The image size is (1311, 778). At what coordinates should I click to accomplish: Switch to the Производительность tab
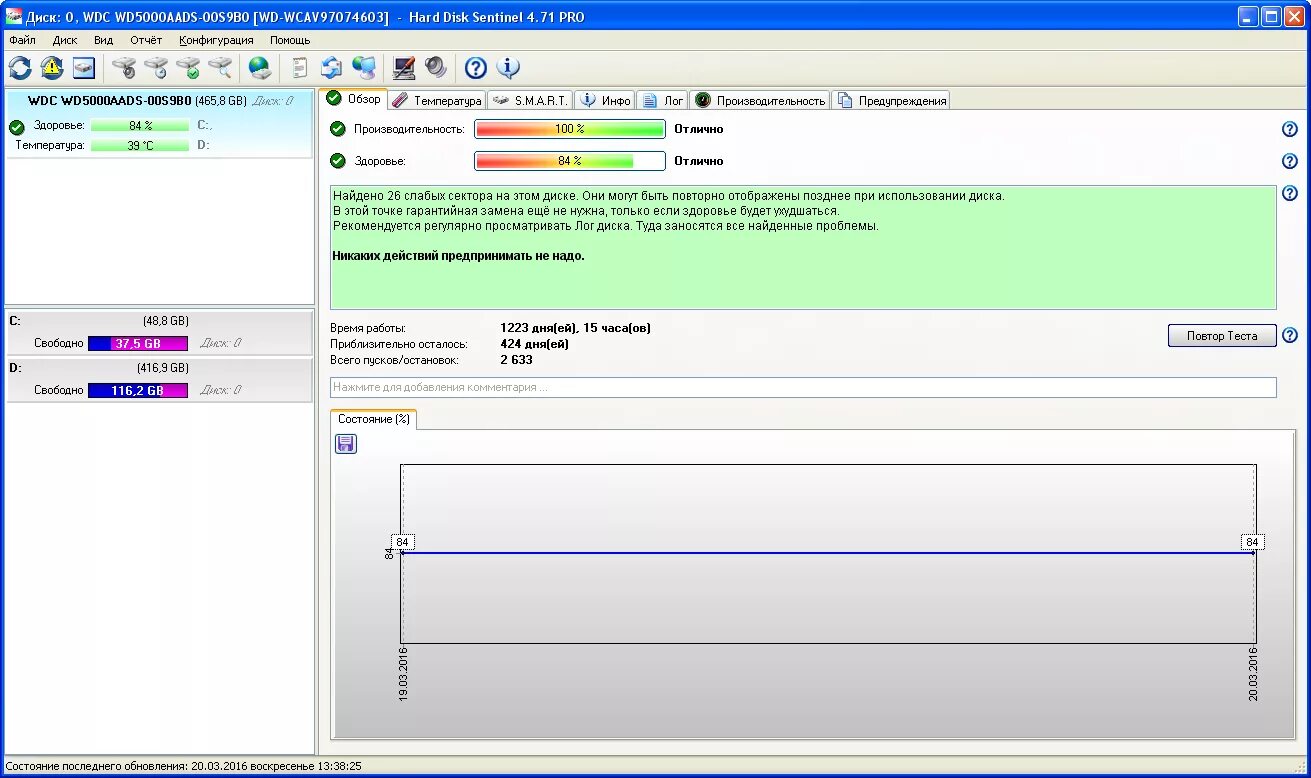point(760,100)
